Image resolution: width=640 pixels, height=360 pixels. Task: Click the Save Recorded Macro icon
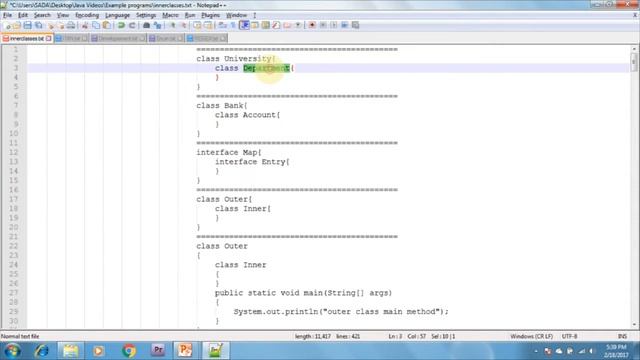pos(356,25)
